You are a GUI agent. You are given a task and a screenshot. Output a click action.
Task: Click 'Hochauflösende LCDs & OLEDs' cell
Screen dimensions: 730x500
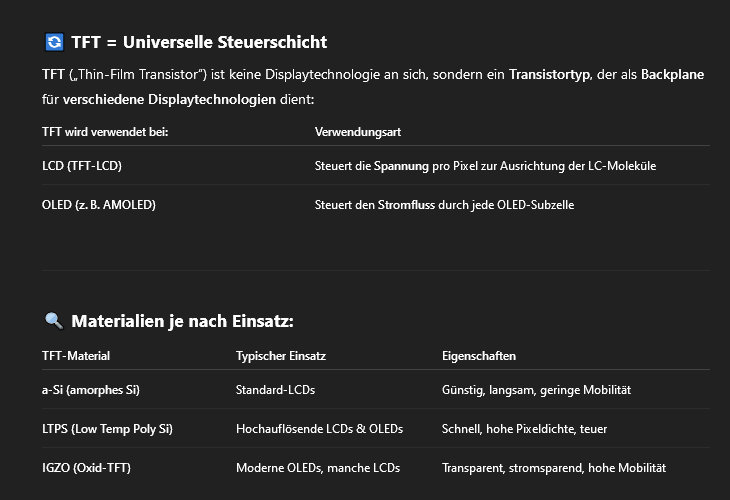[x=319, y=429]
